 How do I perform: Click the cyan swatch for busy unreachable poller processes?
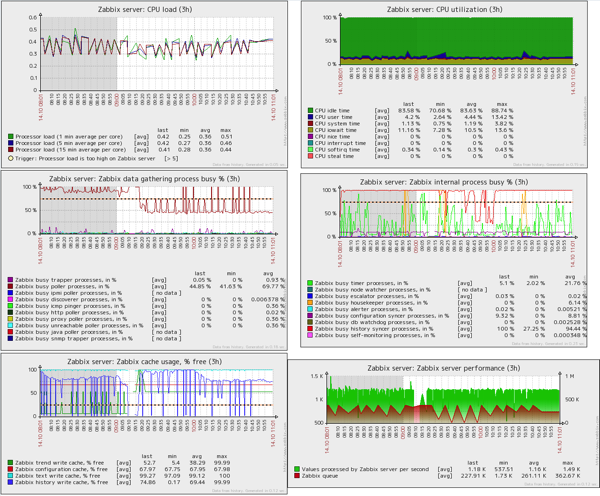click(x=10, y=326)
